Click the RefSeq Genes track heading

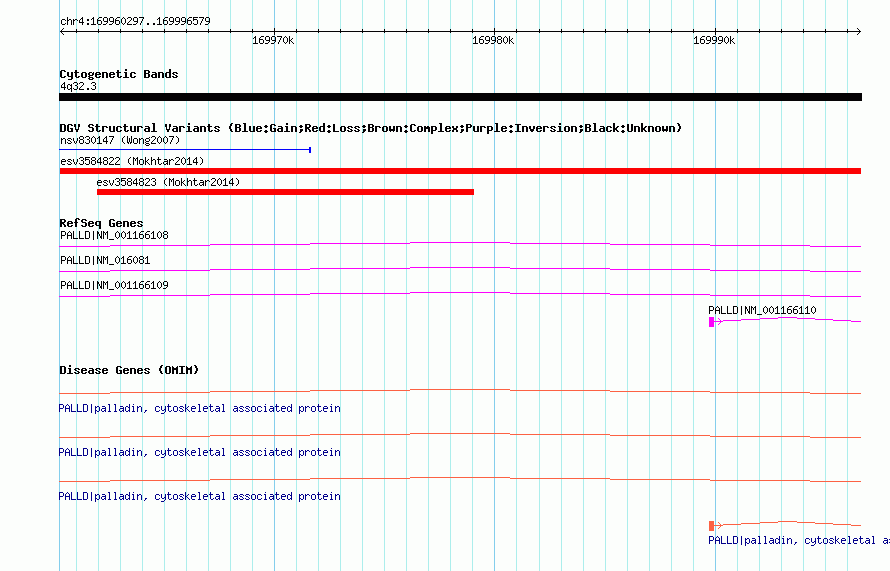(x=101, y=223)
